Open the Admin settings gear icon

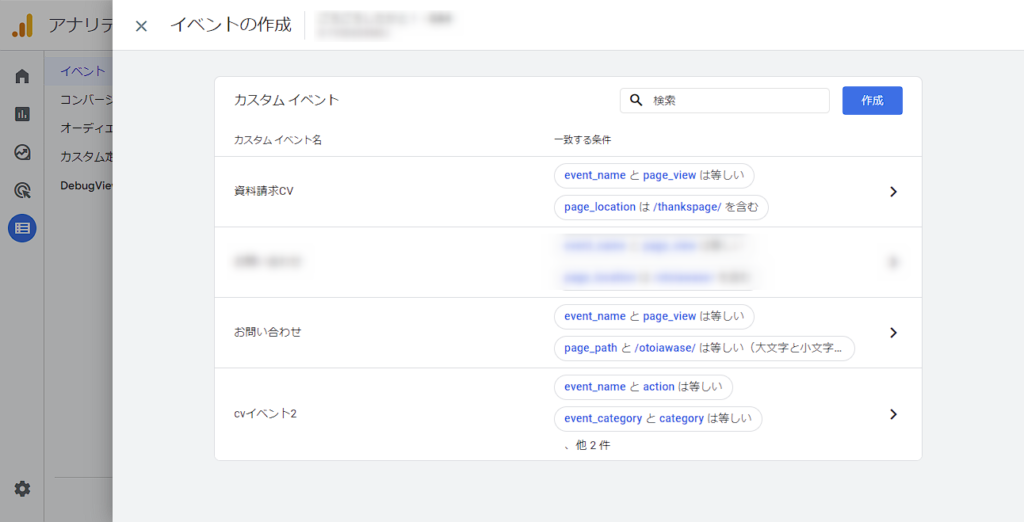(x=22, y=489)
